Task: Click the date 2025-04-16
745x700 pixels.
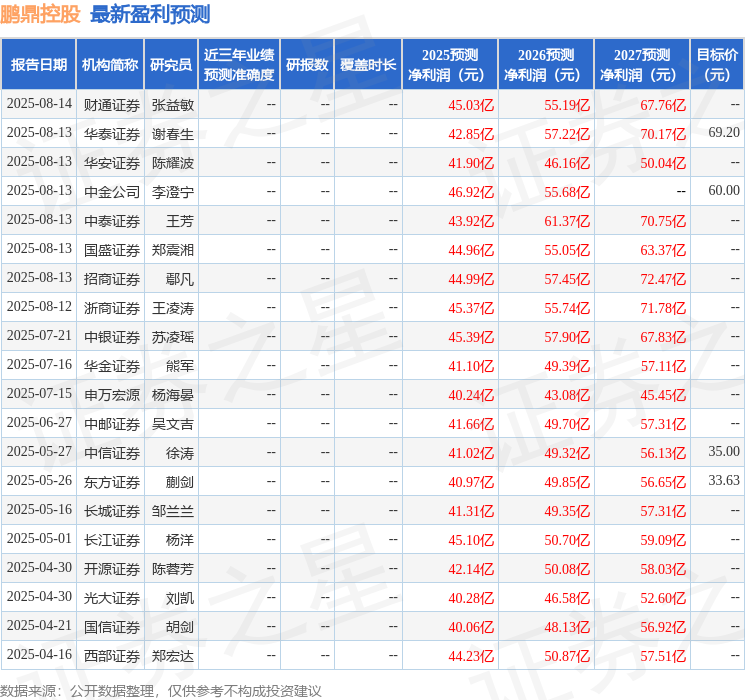Action: [39, 654]
